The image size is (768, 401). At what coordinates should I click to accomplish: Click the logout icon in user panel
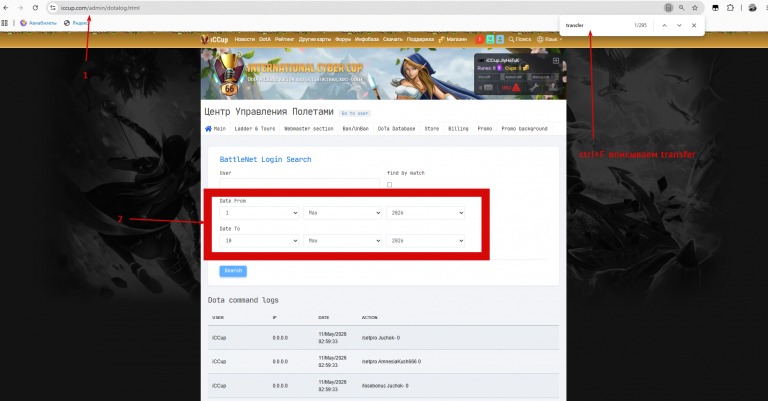coord(555,61)
